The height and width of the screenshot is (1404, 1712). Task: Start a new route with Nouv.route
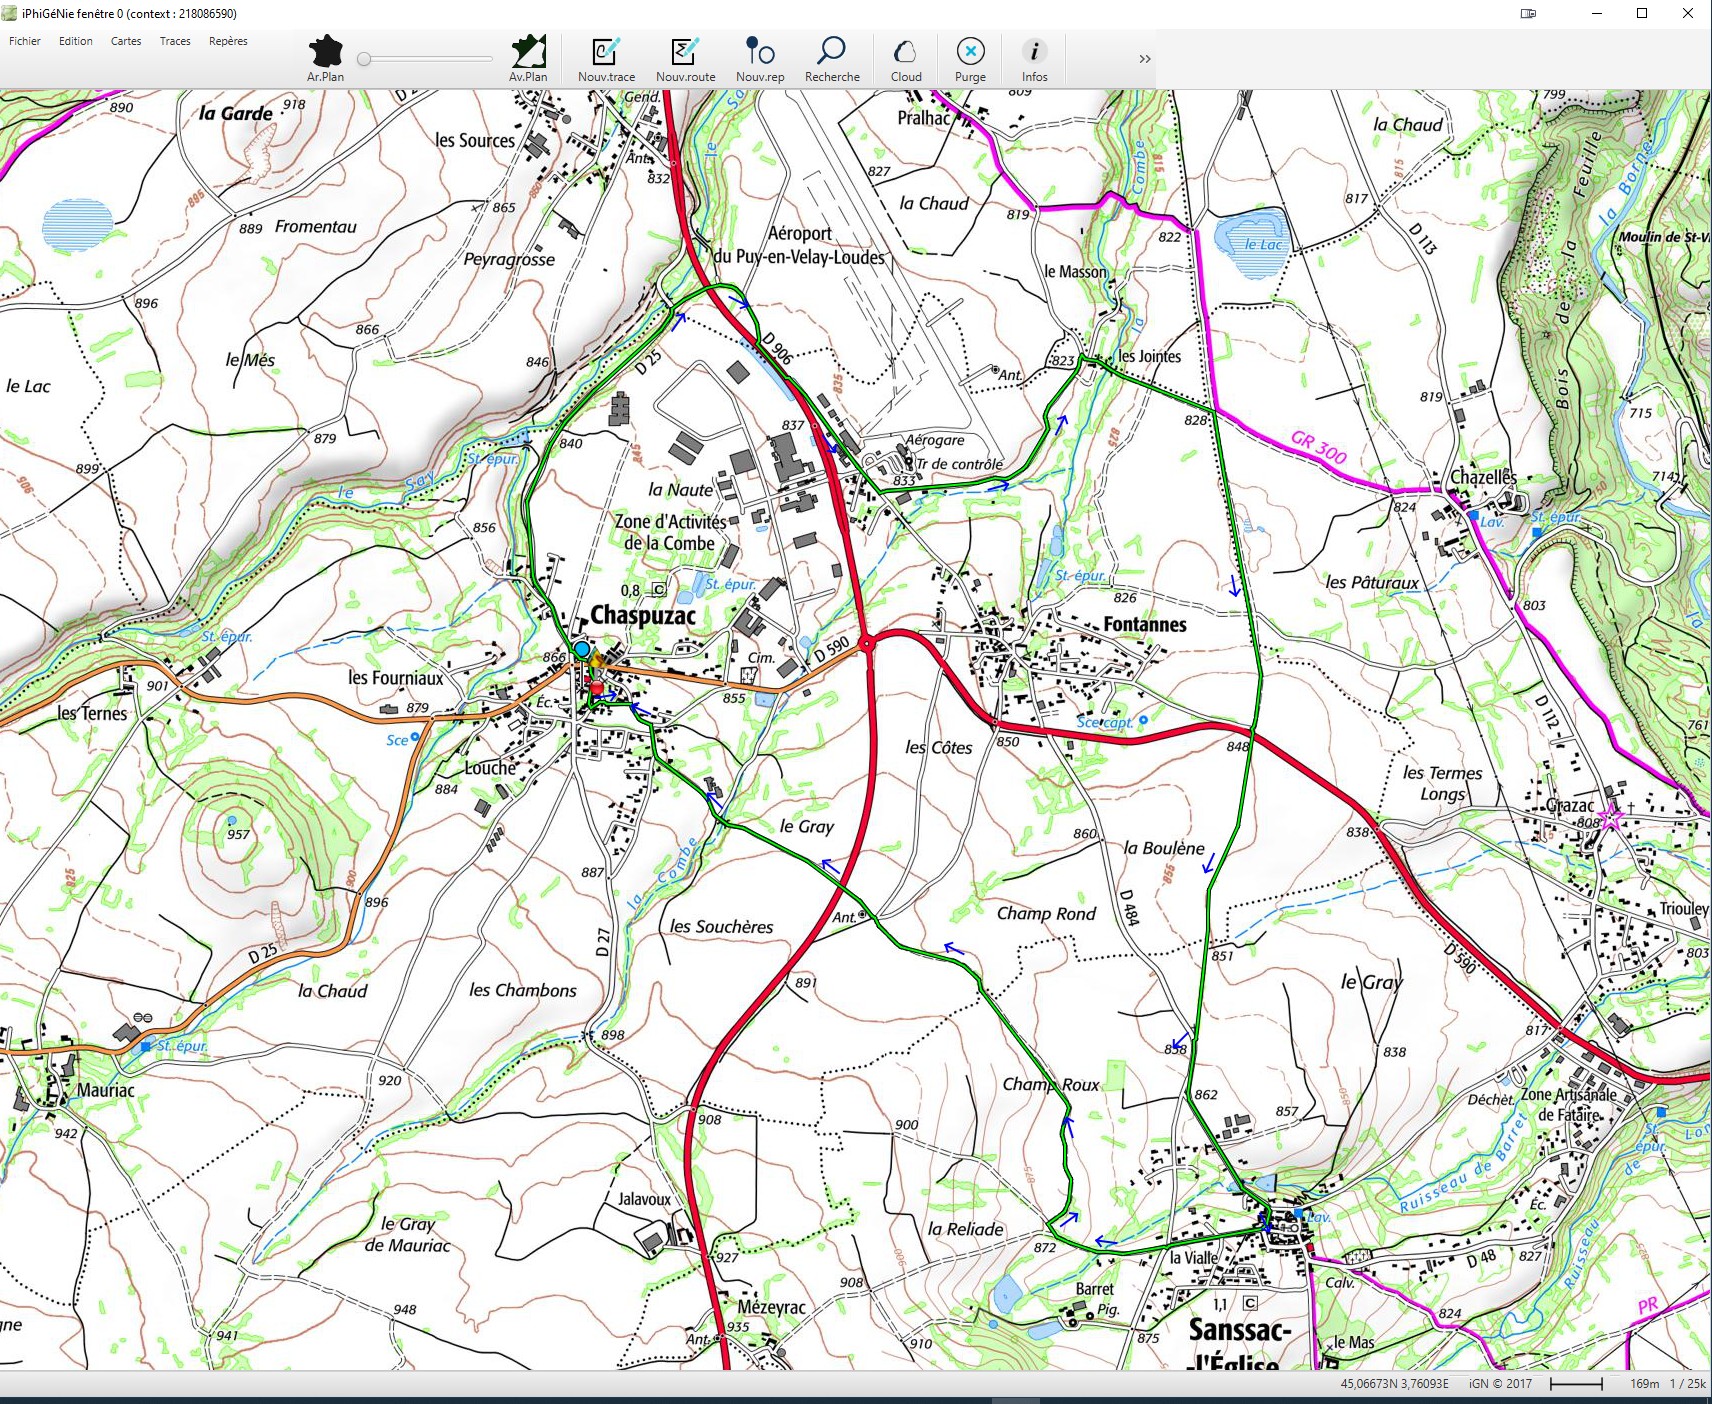pyautogui.click(x=685, y=52)
